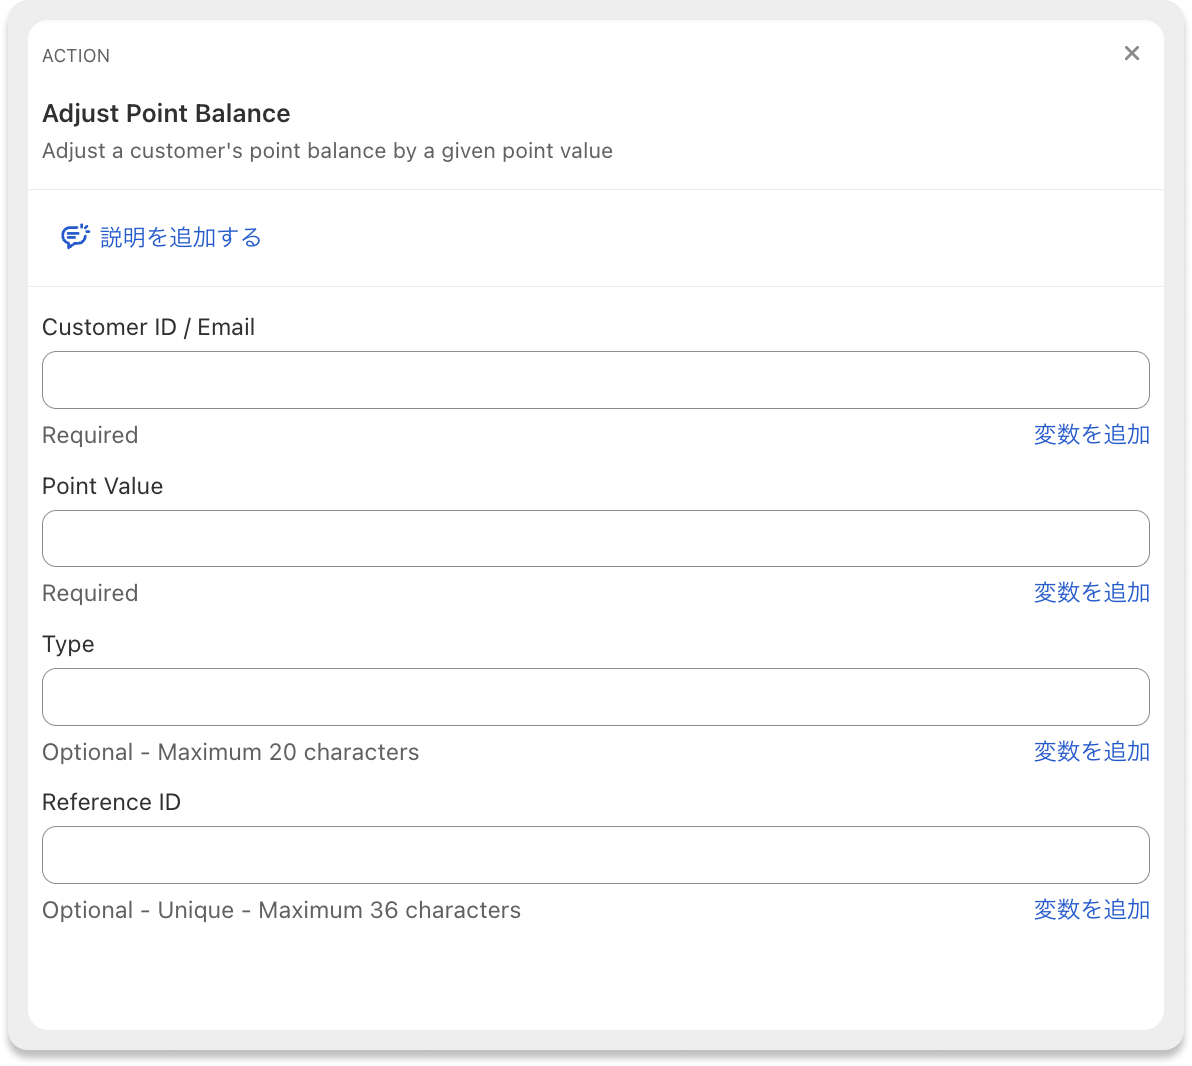This screenshot has width=1192, height=1066.
Task: Click the ACTION header label
Action: coord(76,57)
